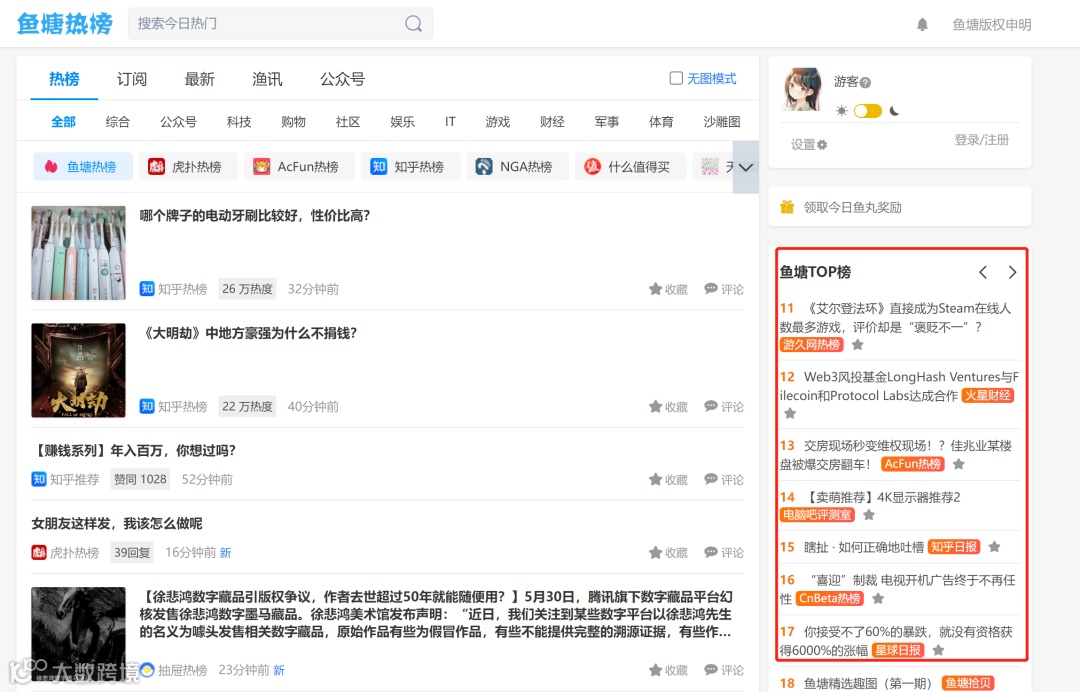
Task: Open the 大明劫 movie poster thumbnail
Action: click(x=79, y=370)
